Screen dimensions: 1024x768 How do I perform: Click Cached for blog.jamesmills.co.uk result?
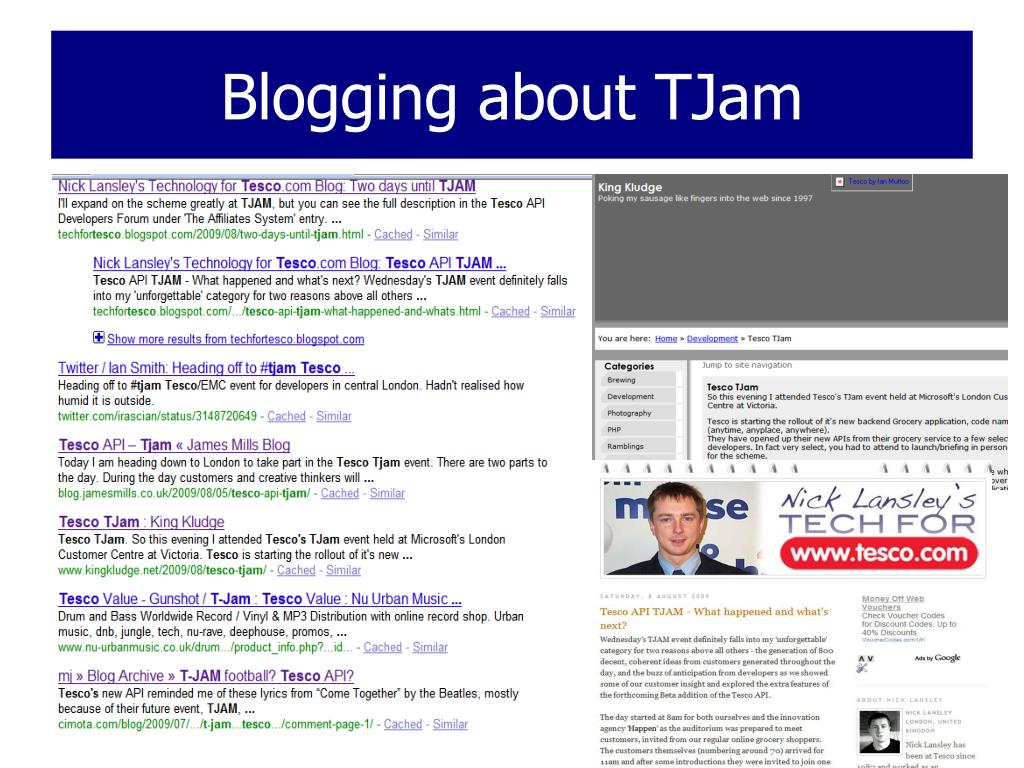[340, 493]
